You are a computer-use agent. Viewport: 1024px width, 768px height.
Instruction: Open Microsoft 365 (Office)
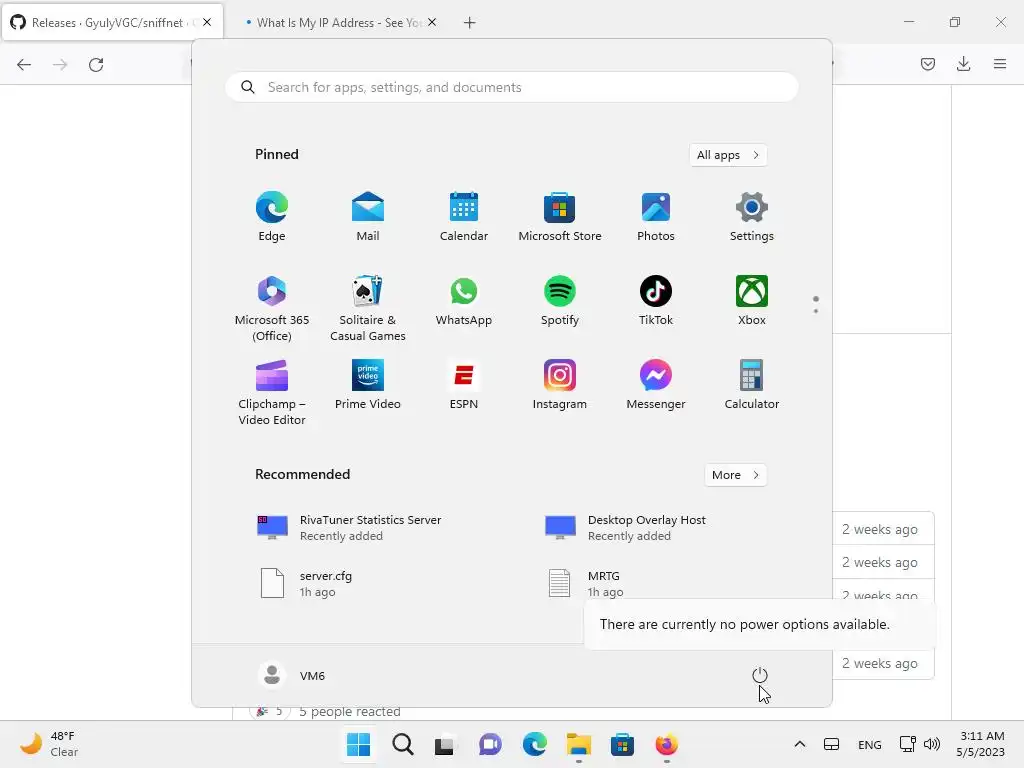[x=272, y=308]
